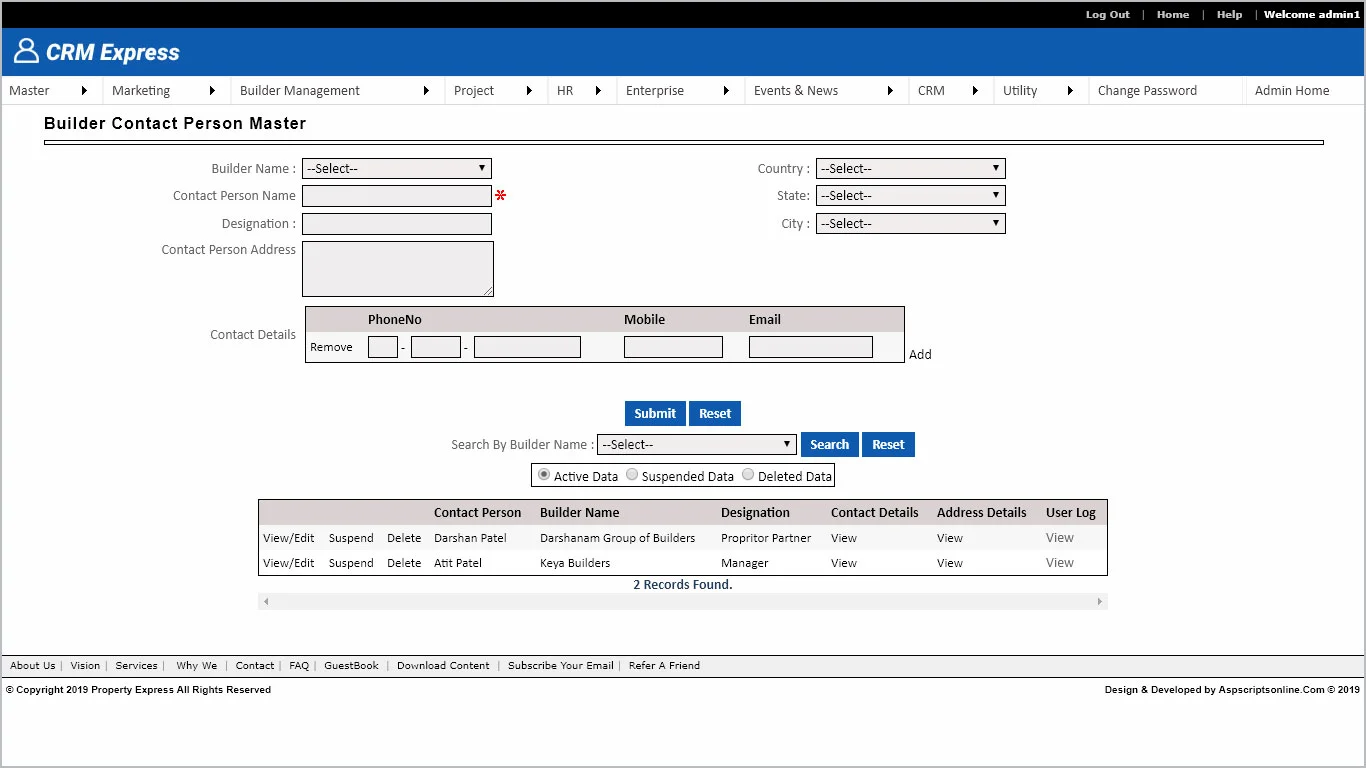Expand the CRM menu
Viewport: 1366px width, 768px height.
(x=951, y=90)
